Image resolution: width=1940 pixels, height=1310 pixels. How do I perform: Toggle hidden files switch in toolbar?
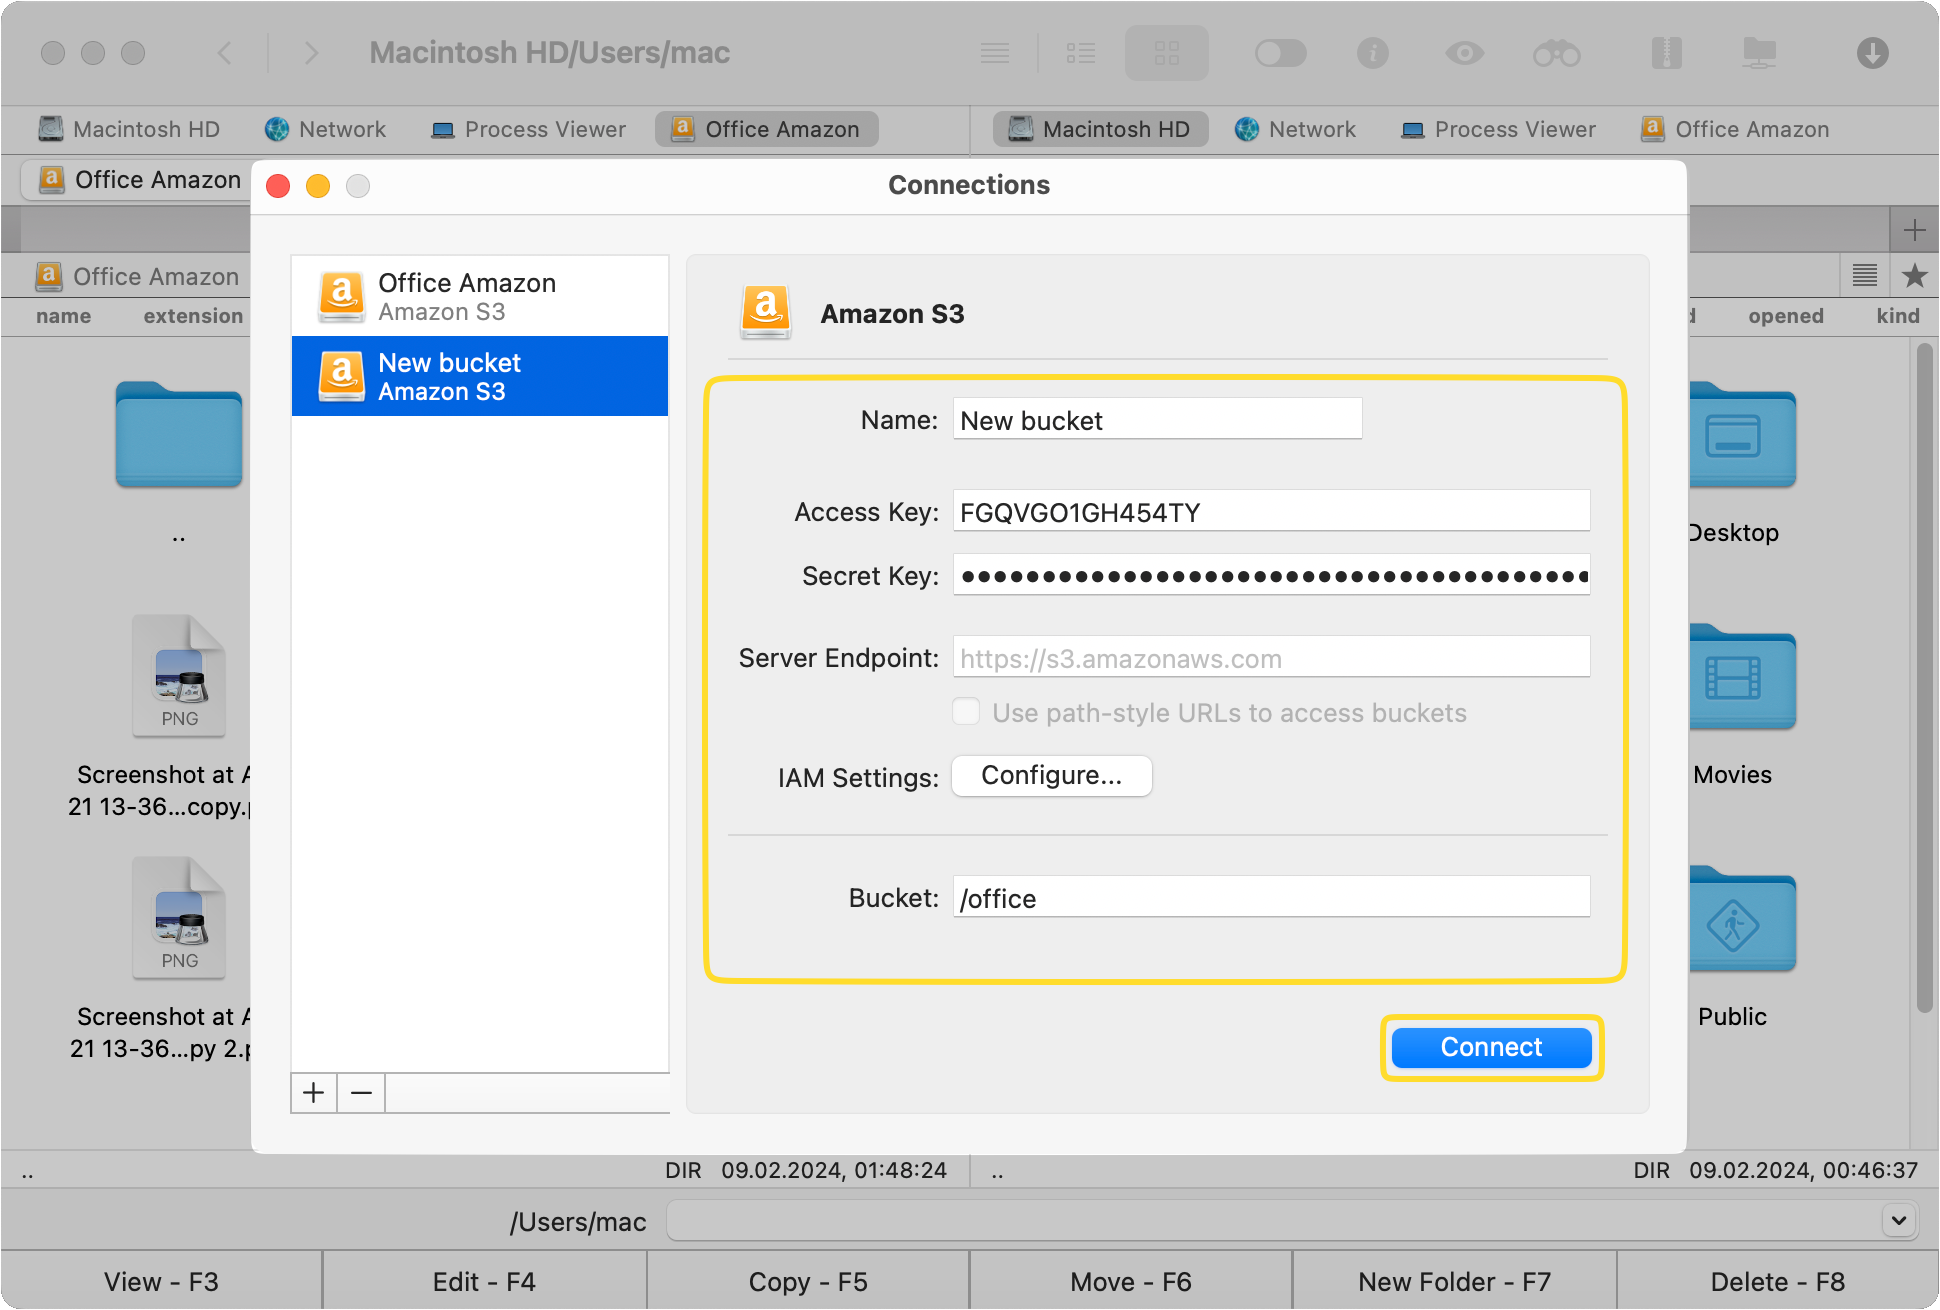click(1281, 53)
